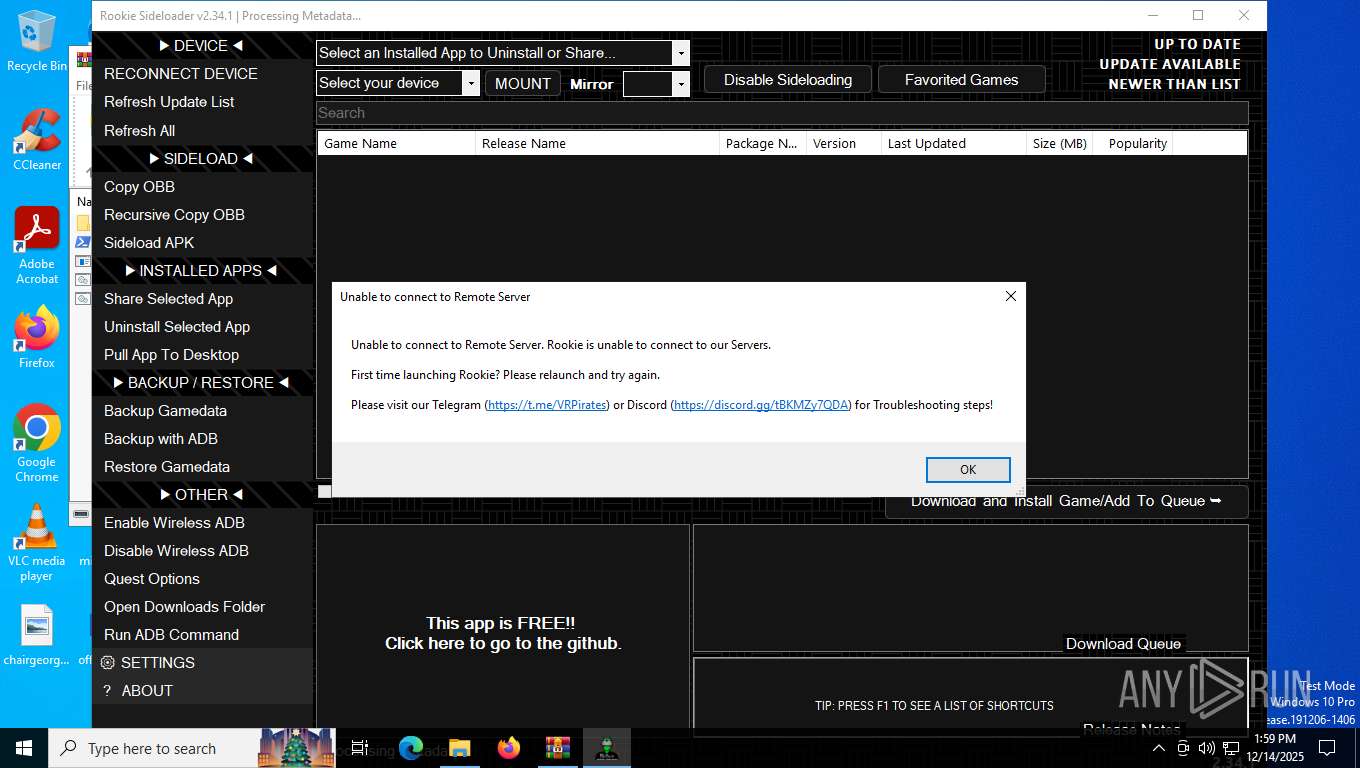
Task: Sort by the Version column header
Action: coord(843,144)
